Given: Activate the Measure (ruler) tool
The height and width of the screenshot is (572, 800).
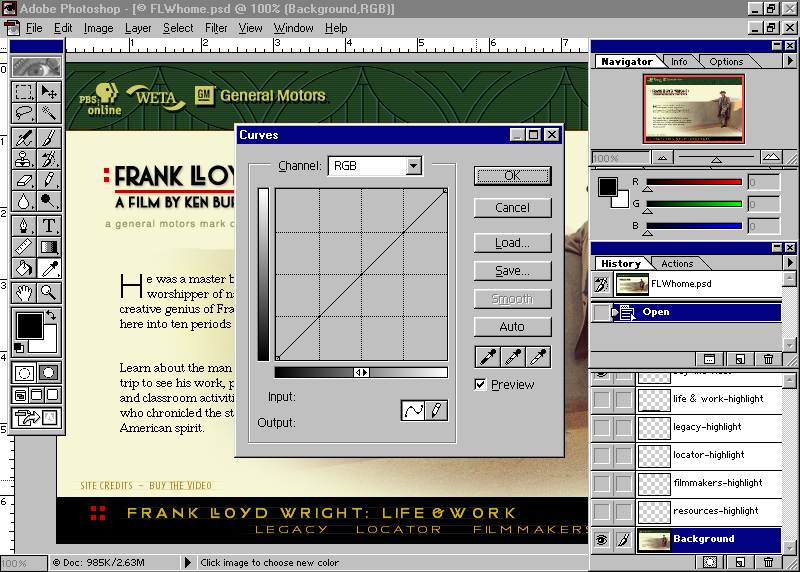Looking at the screenshot, I should tap(23, 246).
